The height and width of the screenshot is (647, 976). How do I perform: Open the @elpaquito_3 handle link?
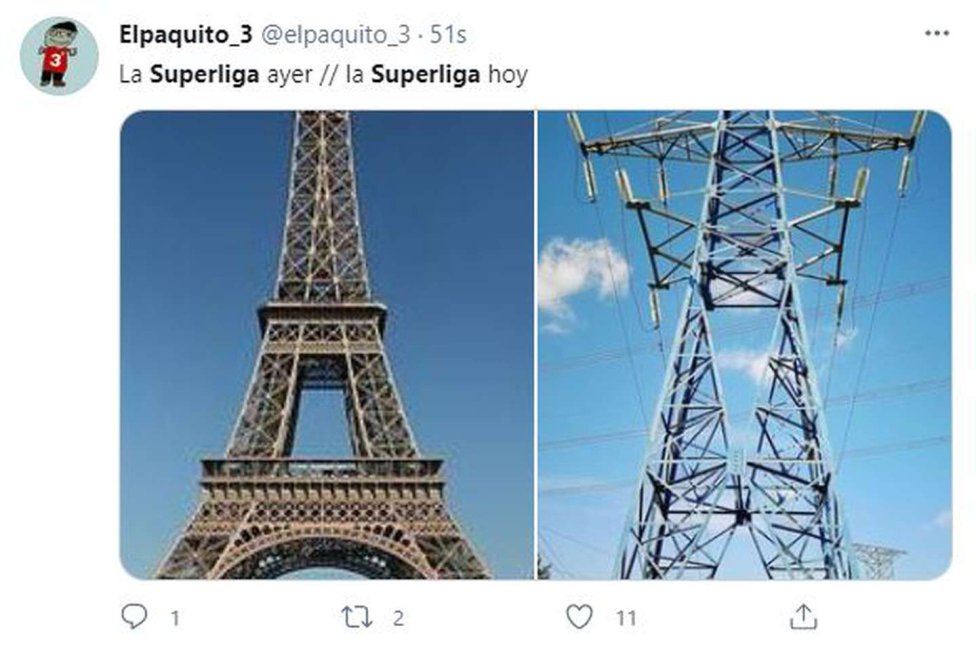click(x=335, y=35)
